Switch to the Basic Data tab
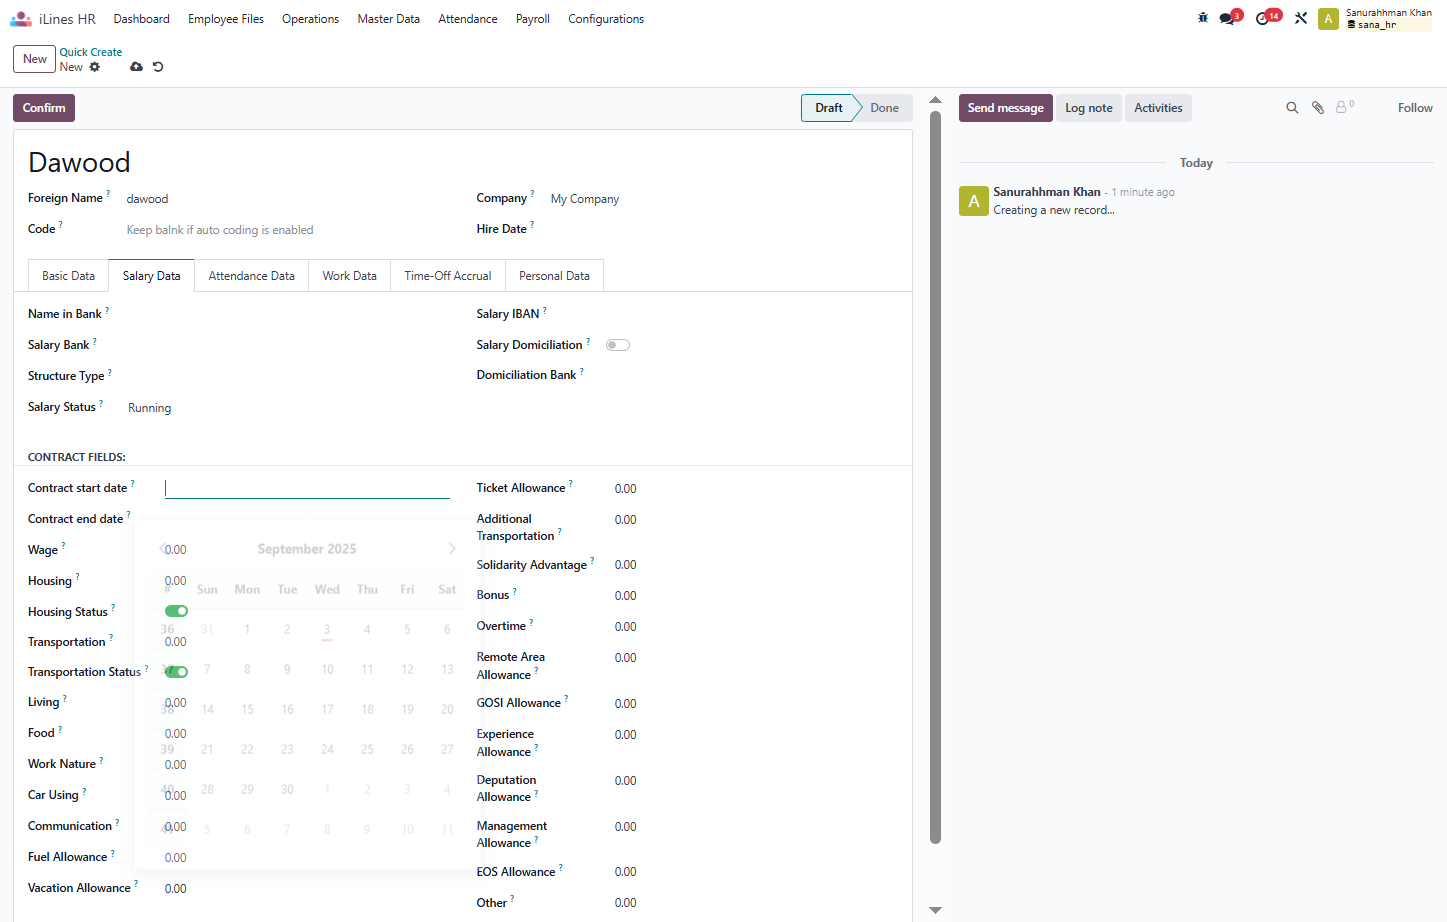 coord(68,276)
